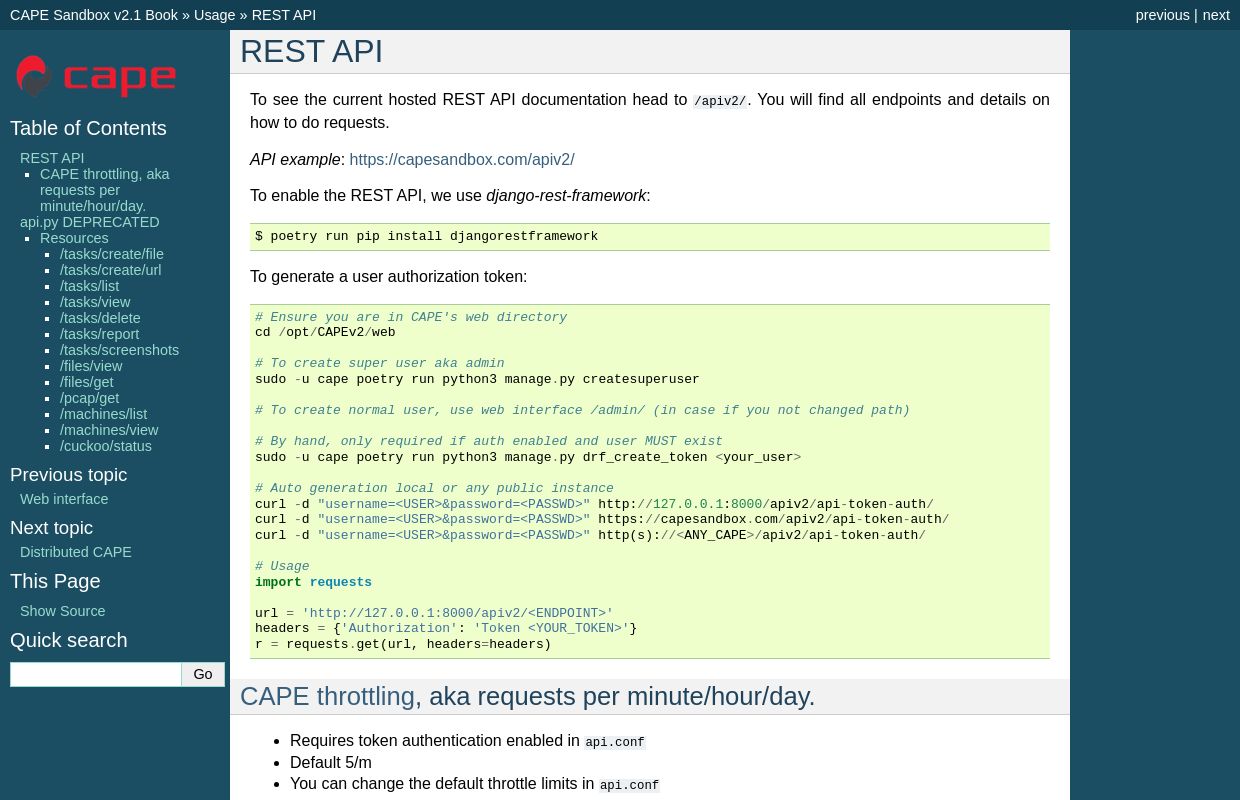Click the curl line with <ANY_CAPE>
The width and height of the screenshot is (1240, 800).
[590, 536]
